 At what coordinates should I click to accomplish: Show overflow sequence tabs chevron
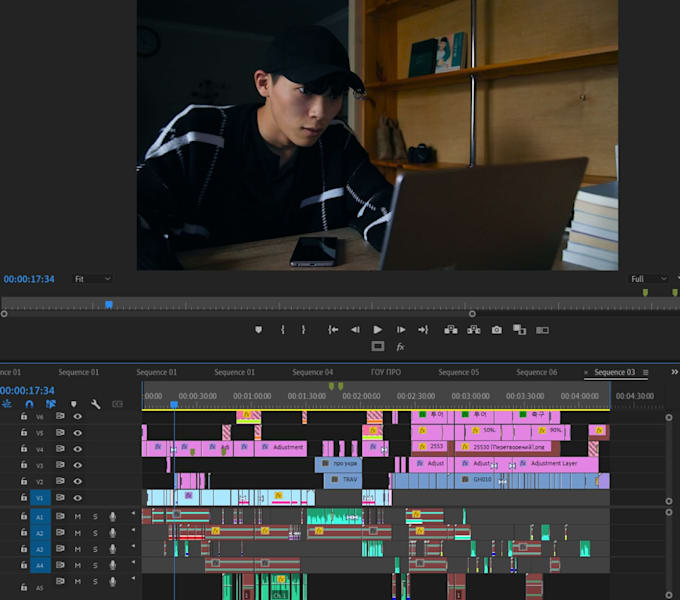click(674, 372)
